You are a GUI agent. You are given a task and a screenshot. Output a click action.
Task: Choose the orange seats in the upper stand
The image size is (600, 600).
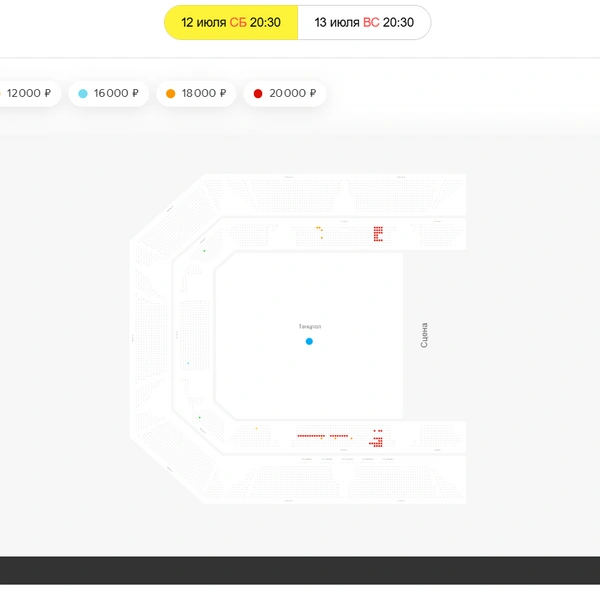pos(320,232)
